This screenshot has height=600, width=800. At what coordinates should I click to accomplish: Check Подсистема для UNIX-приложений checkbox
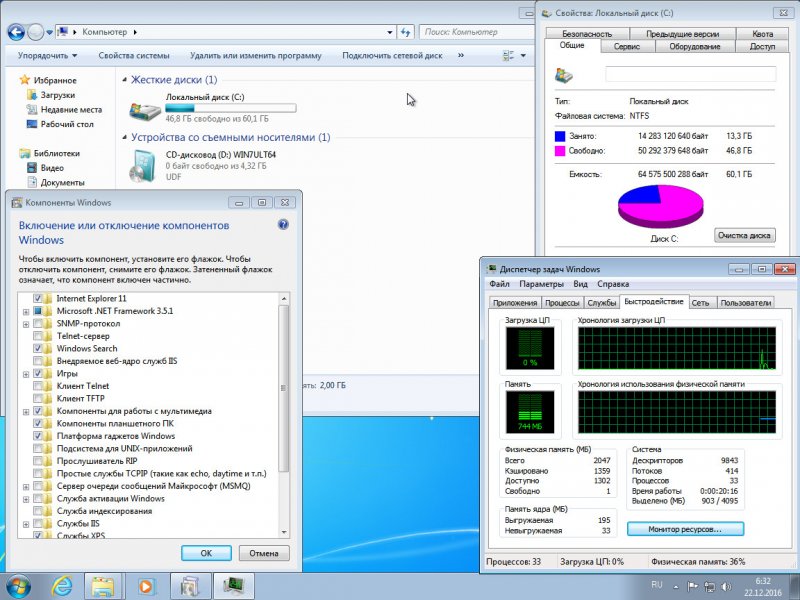[38, 448]
